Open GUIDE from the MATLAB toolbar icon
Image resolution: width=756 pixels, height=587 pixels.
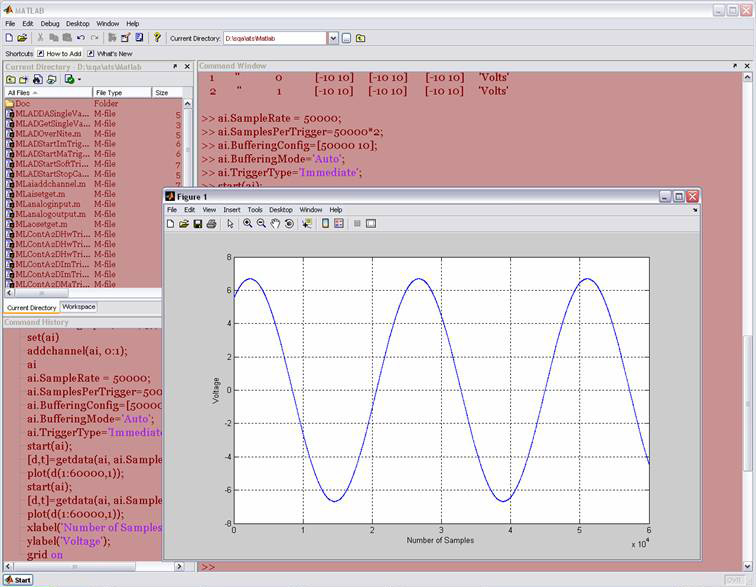point(126,38)
